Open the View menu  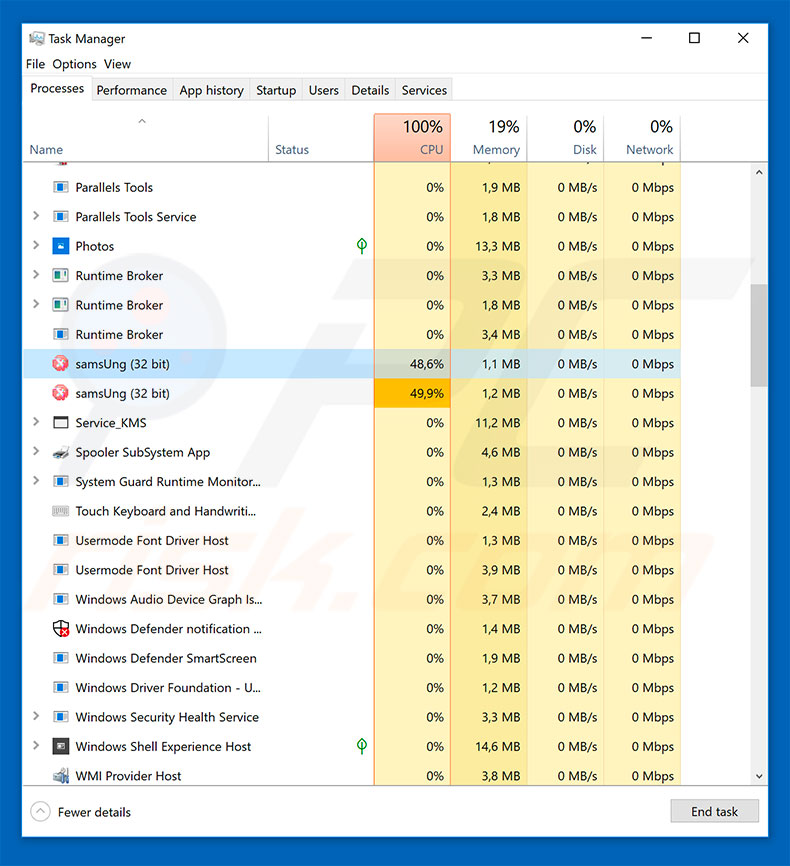click(x=117, y=64)
